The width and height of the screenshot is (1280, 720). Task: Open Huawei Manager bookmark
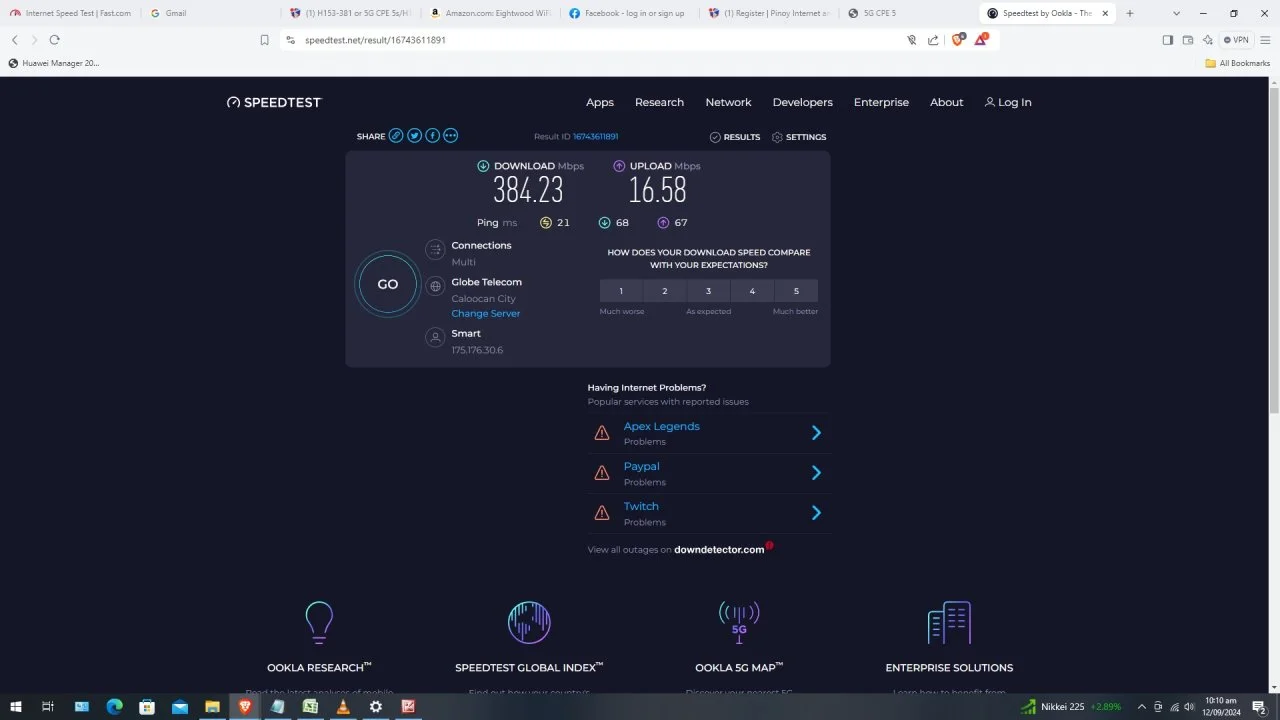click(54, 63)
